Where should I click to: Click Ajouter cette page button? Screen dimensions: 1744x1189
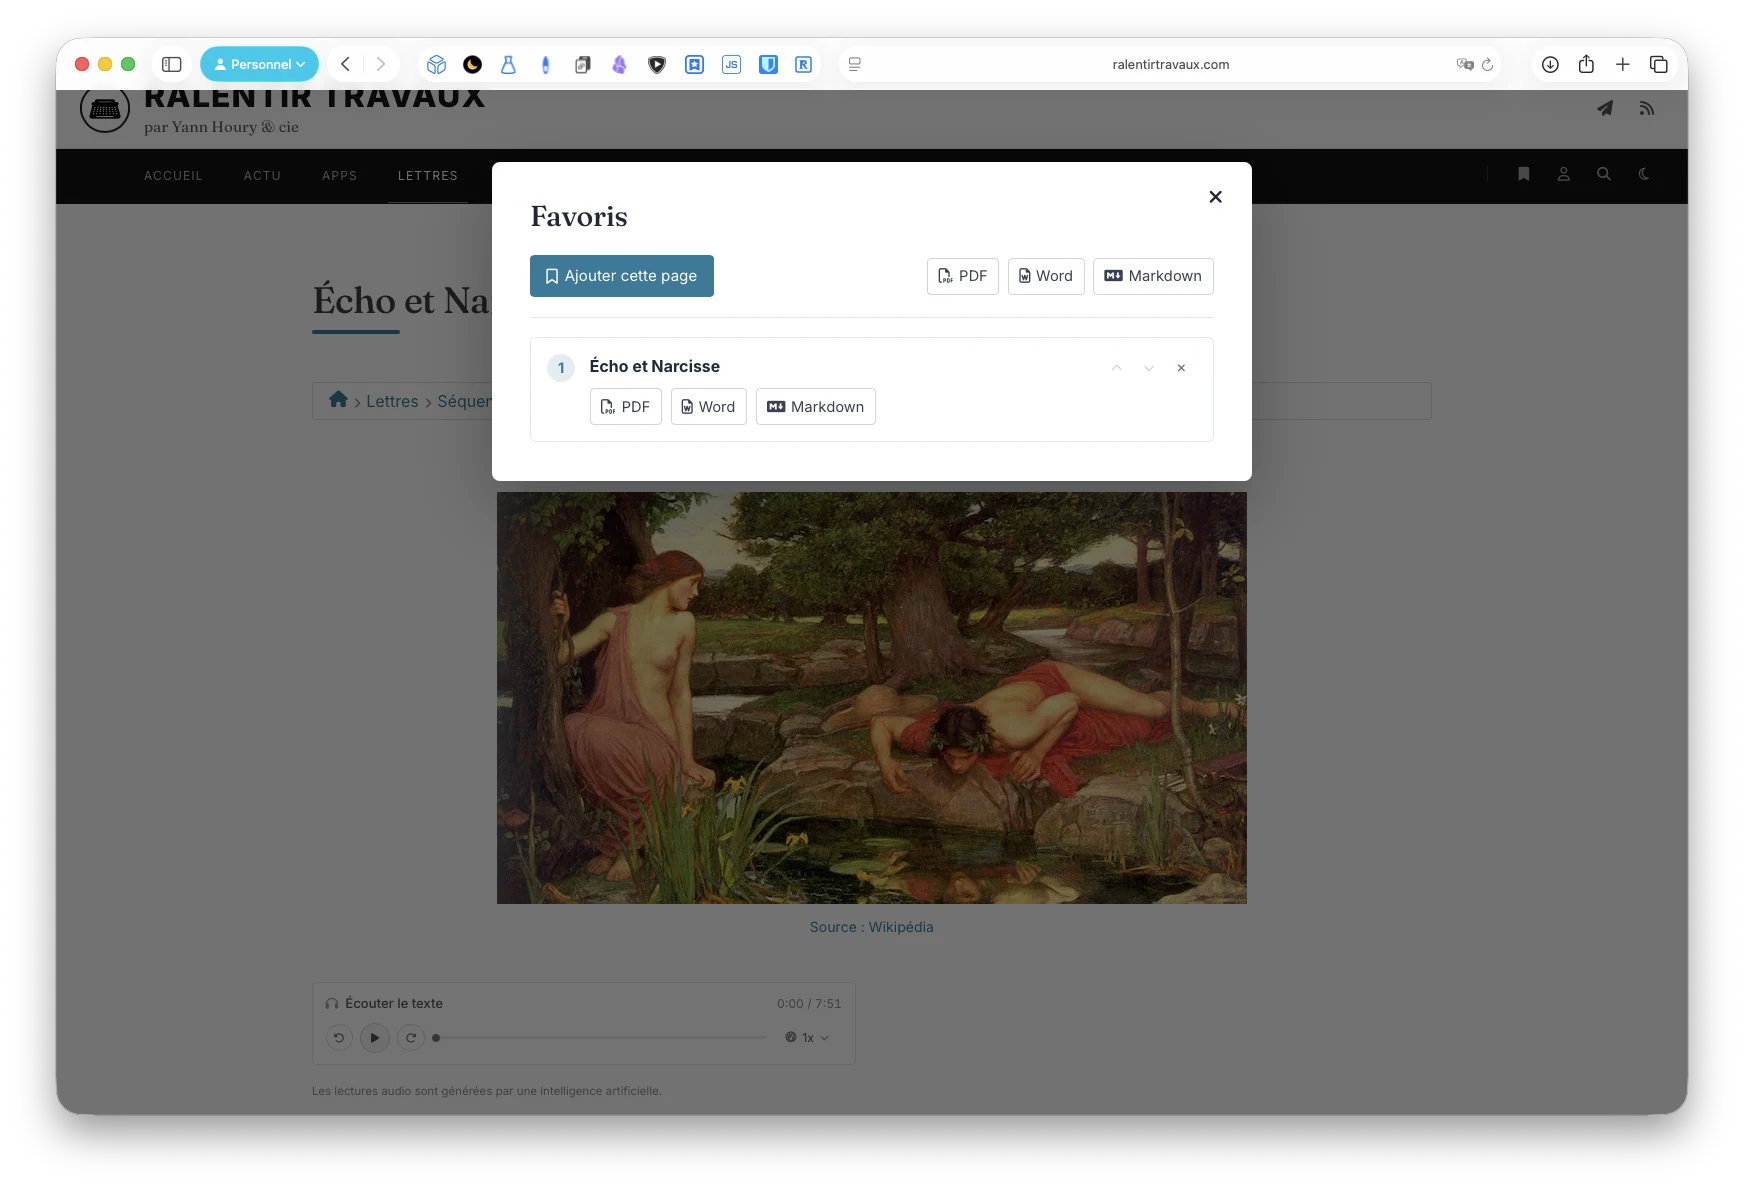tap(622, 276)
